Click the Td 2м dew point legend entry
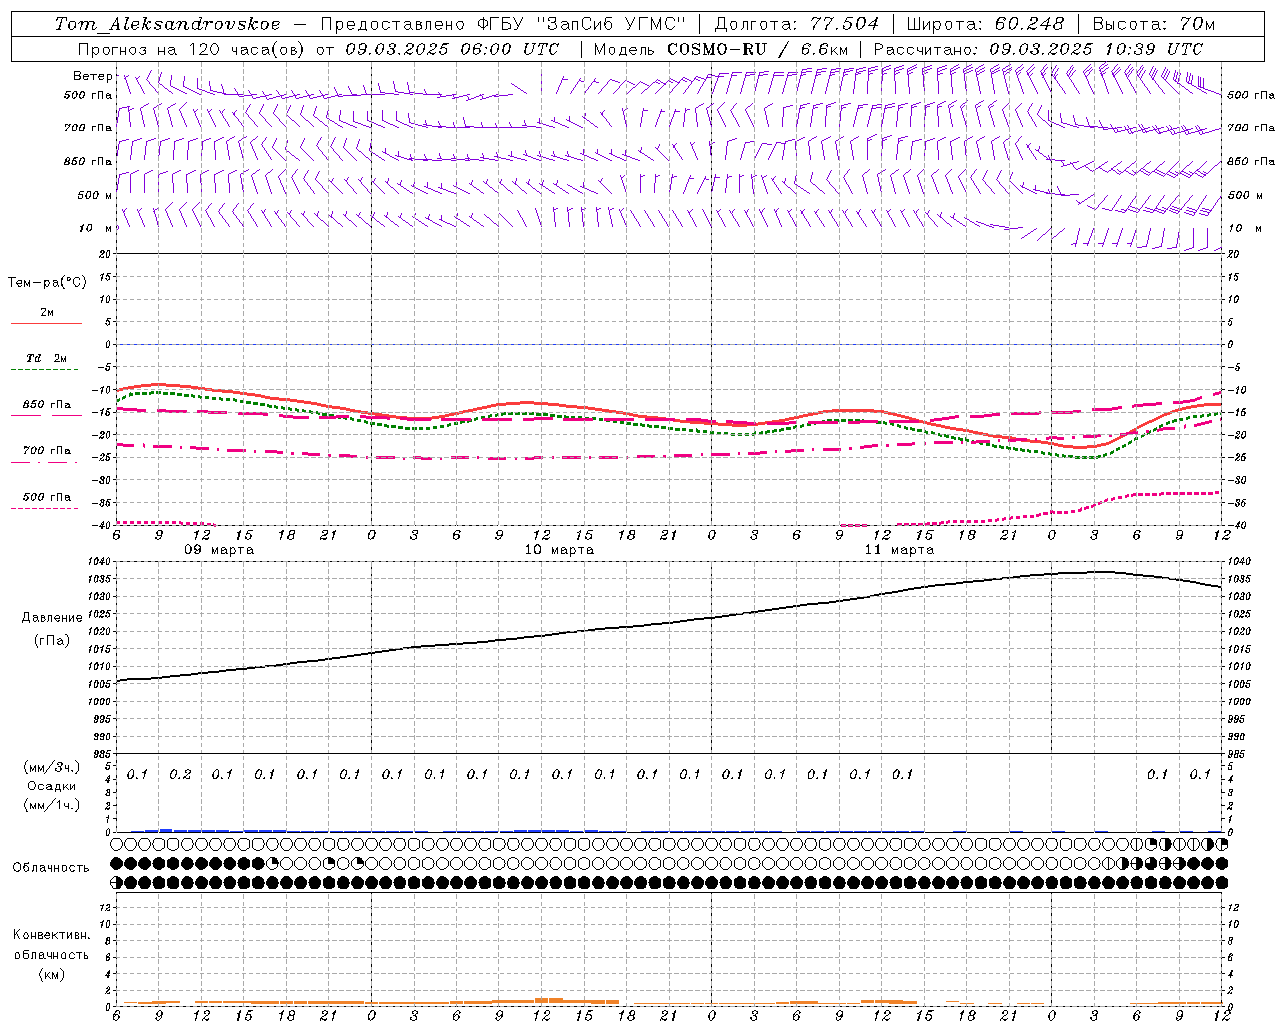 coord(47,358)
